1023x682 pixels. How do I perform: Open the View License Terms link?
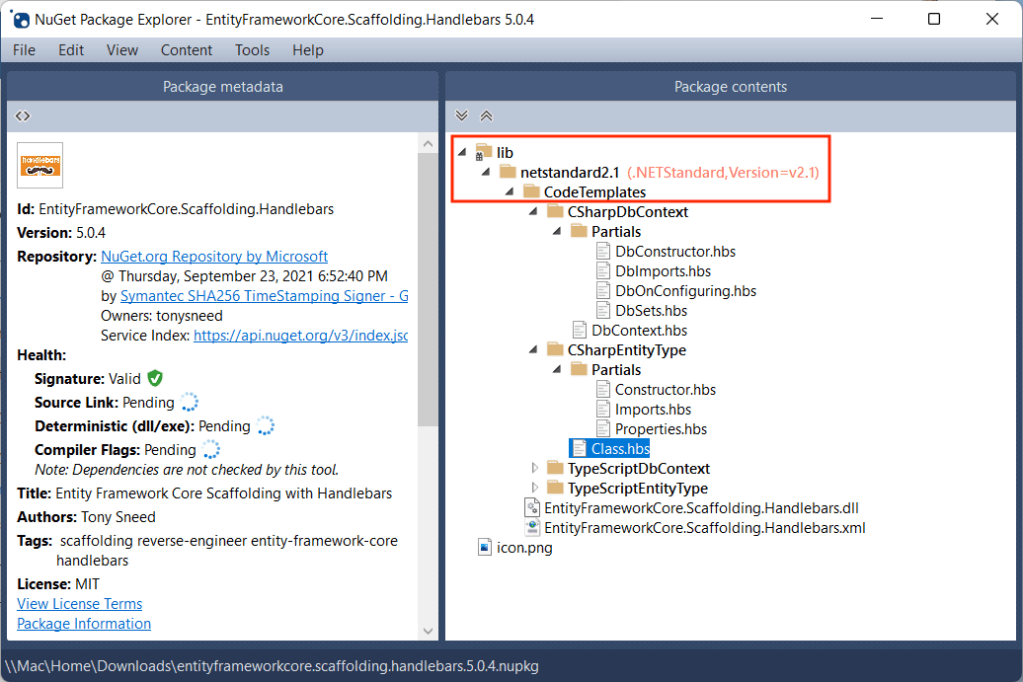(80, 604)
